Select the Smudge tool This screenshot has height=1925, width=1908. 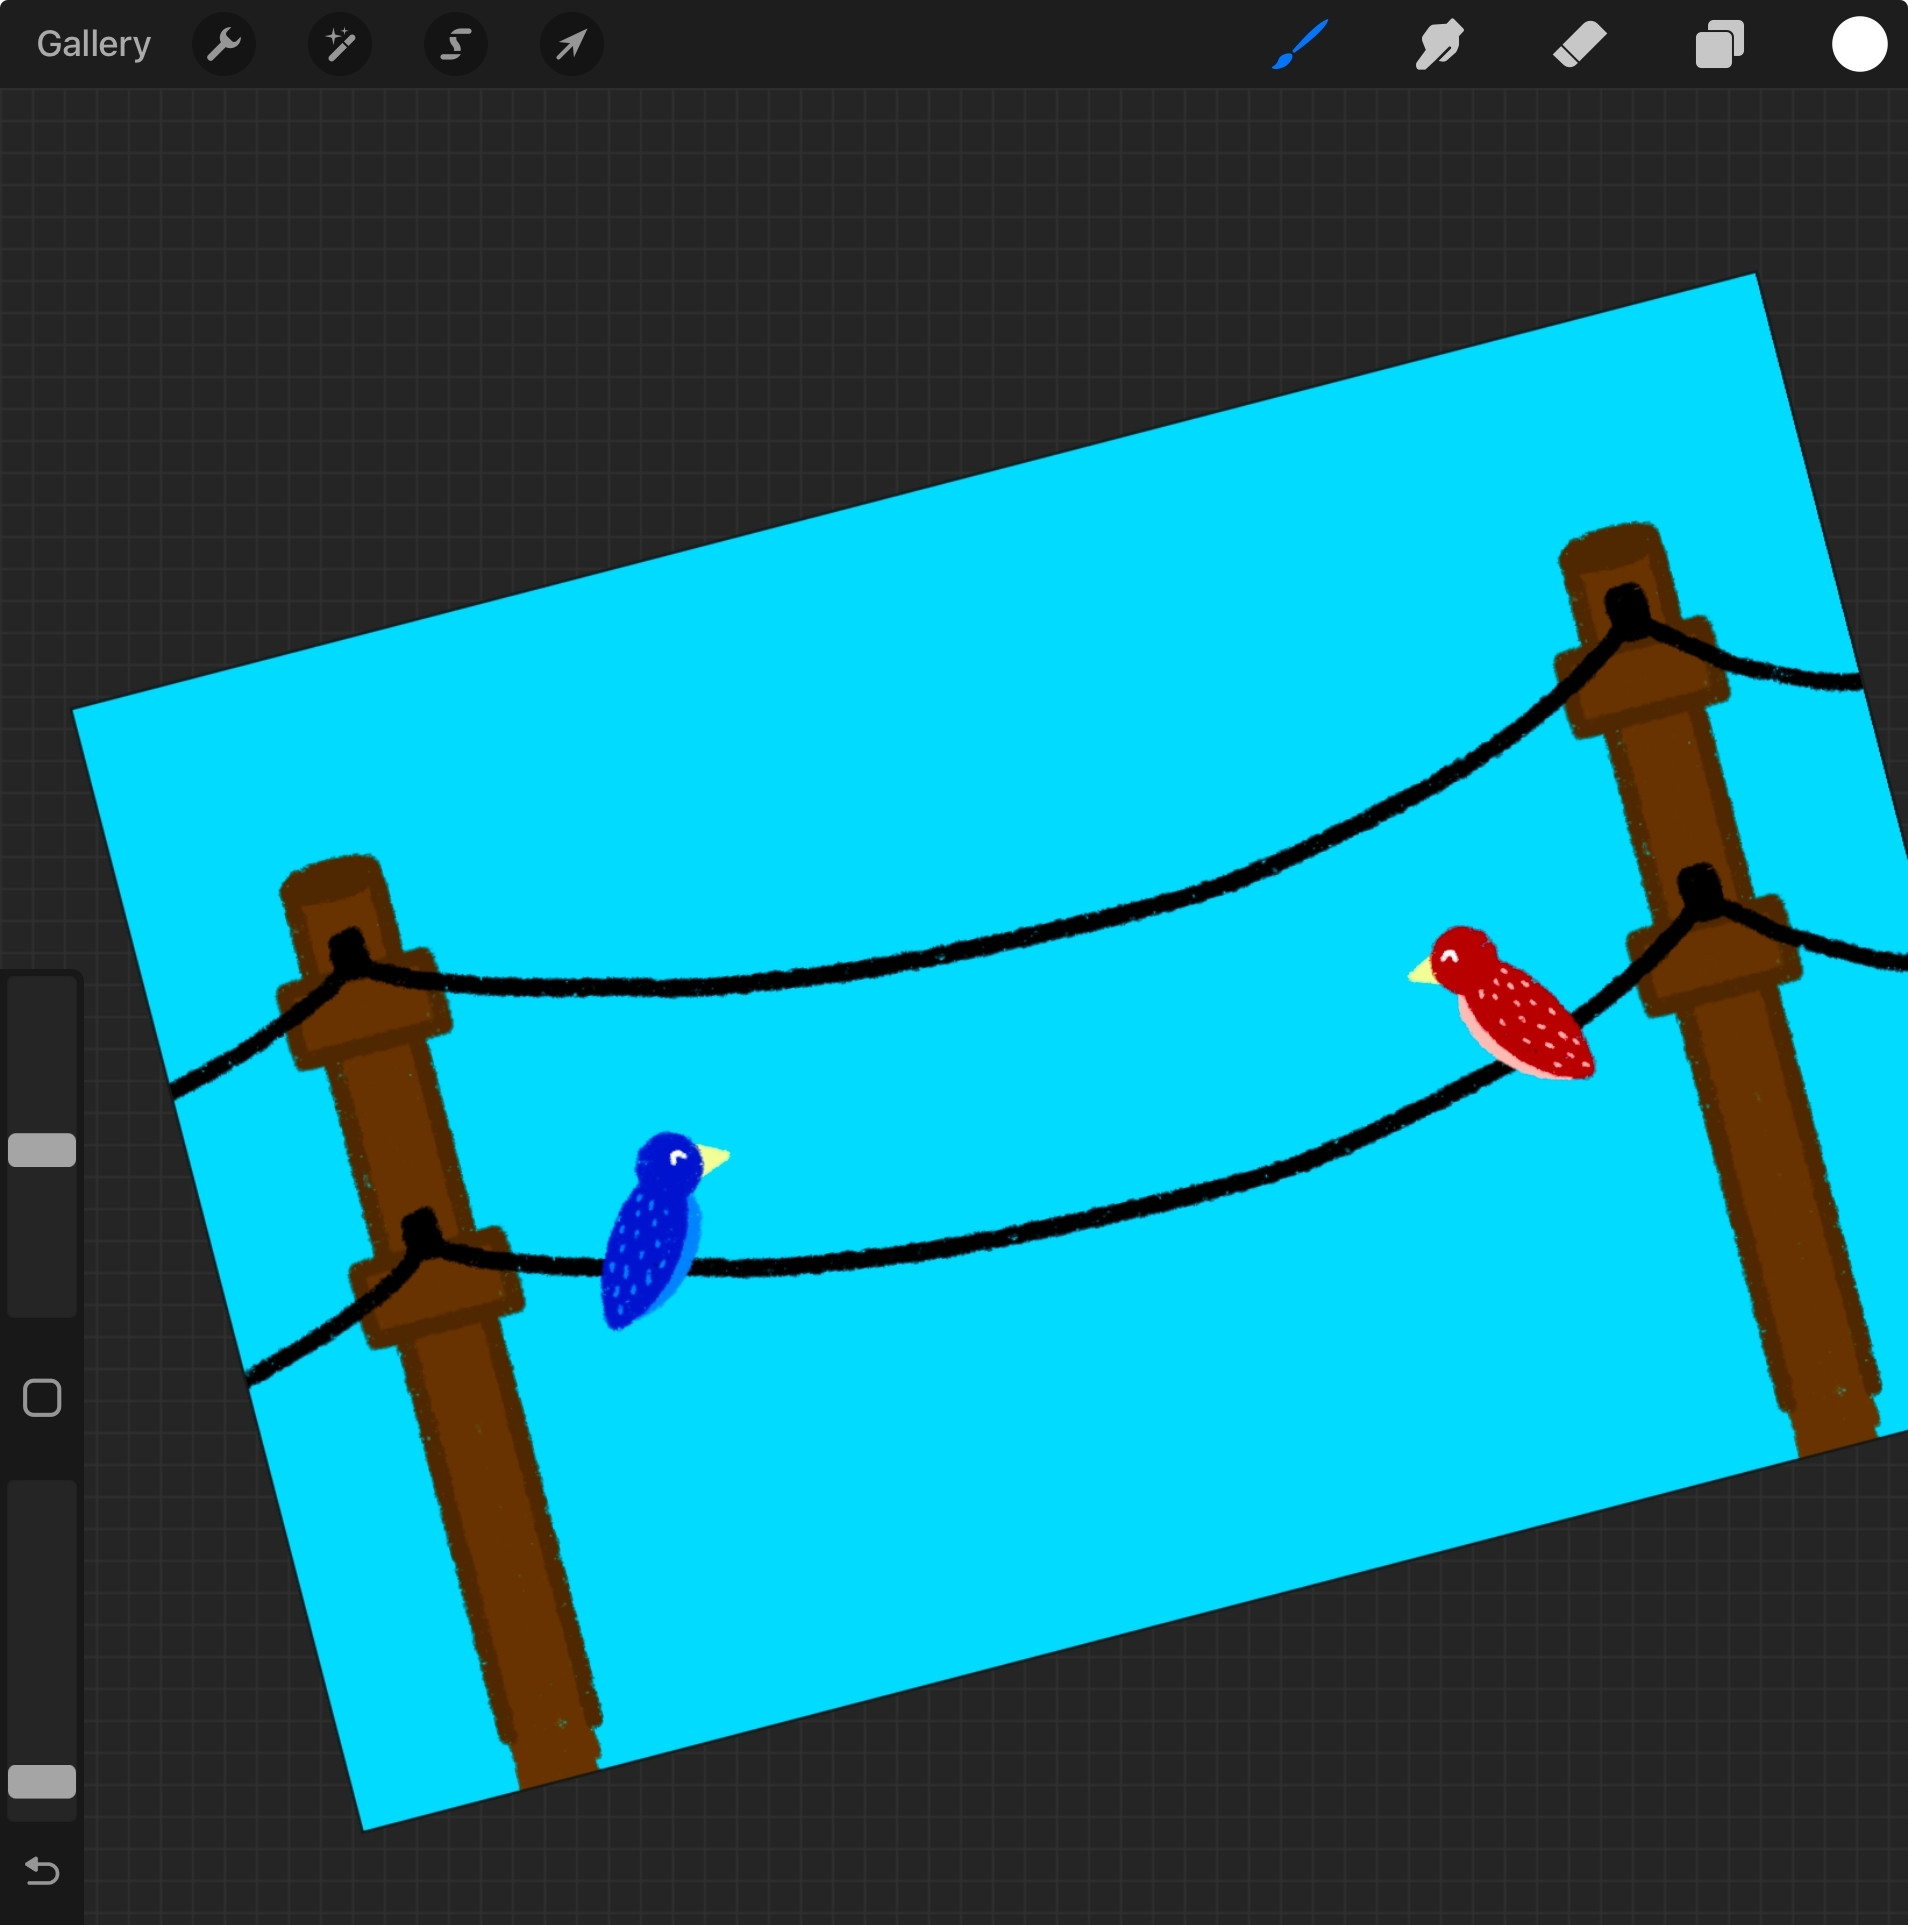(1440, 44)
